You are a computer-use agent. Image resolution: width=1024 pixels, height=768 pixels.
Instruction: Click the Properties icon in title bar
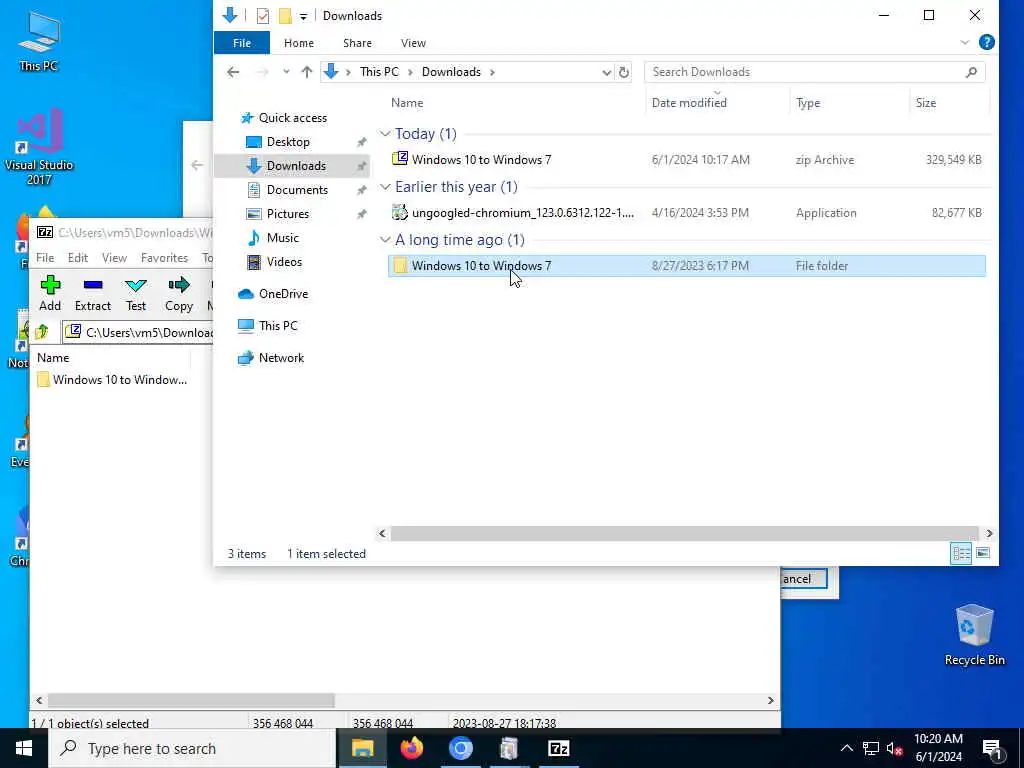click(x=263, y=16)
